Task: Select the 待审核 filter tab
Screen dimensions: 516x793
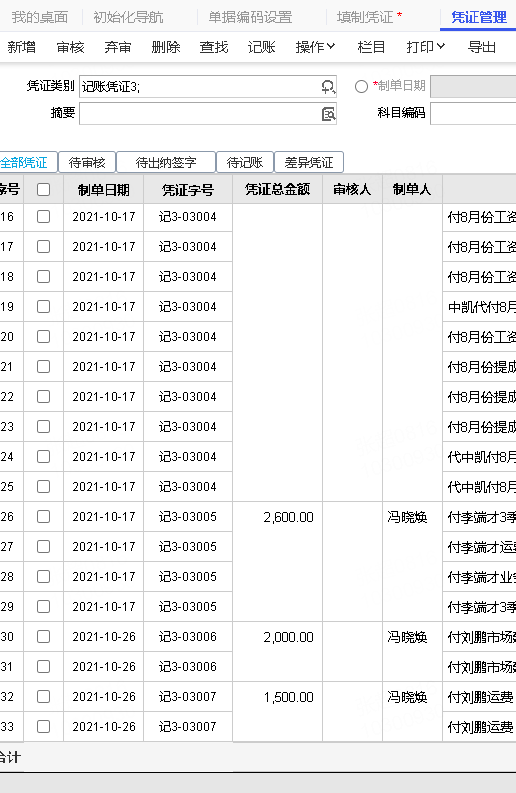Action: coord(87,162)
